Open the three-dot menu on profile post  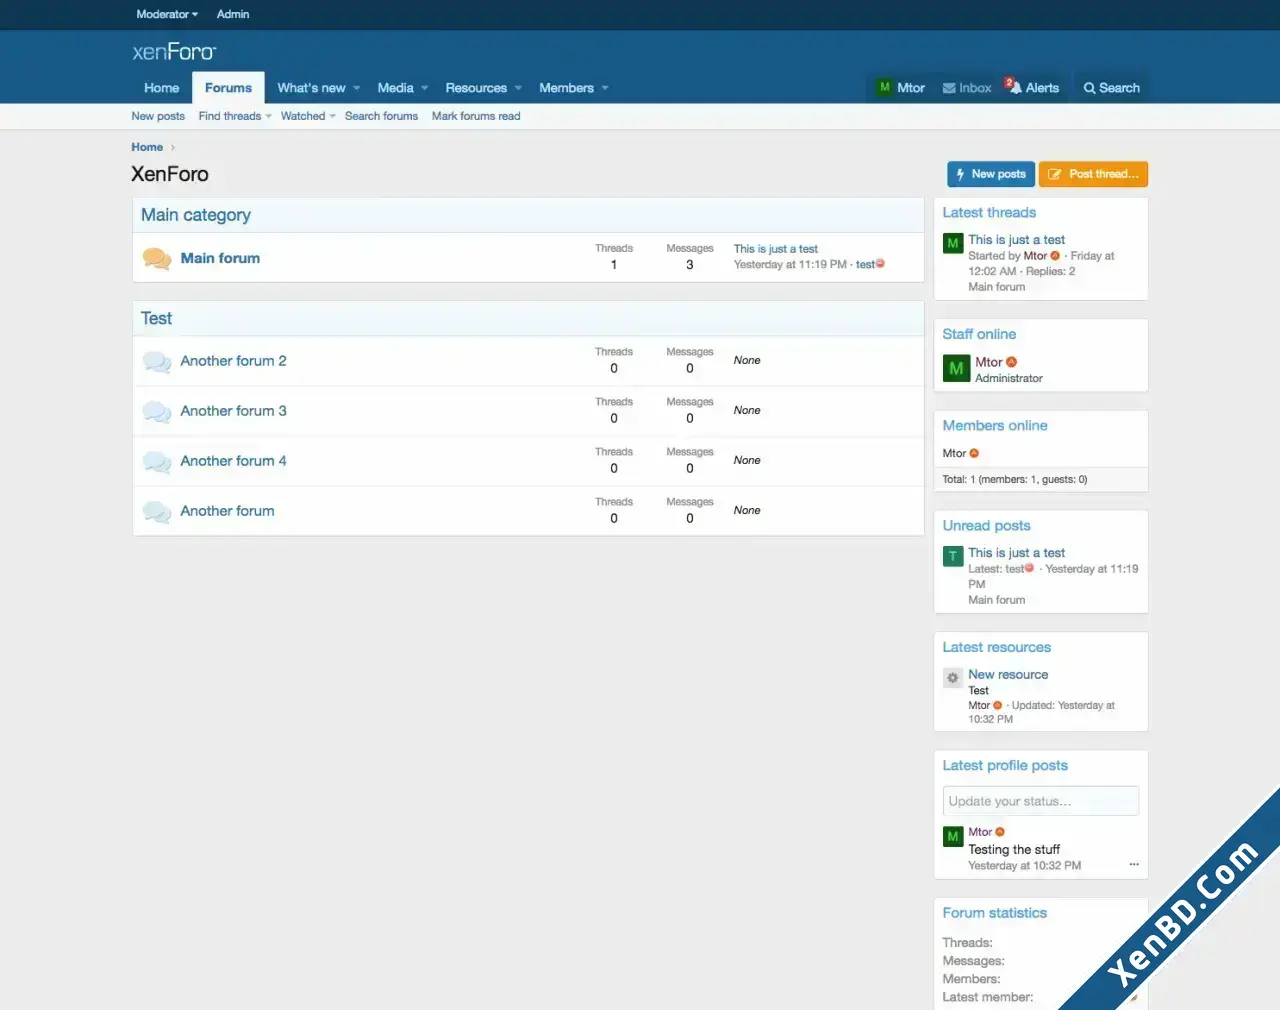[x=1134, y=865]
